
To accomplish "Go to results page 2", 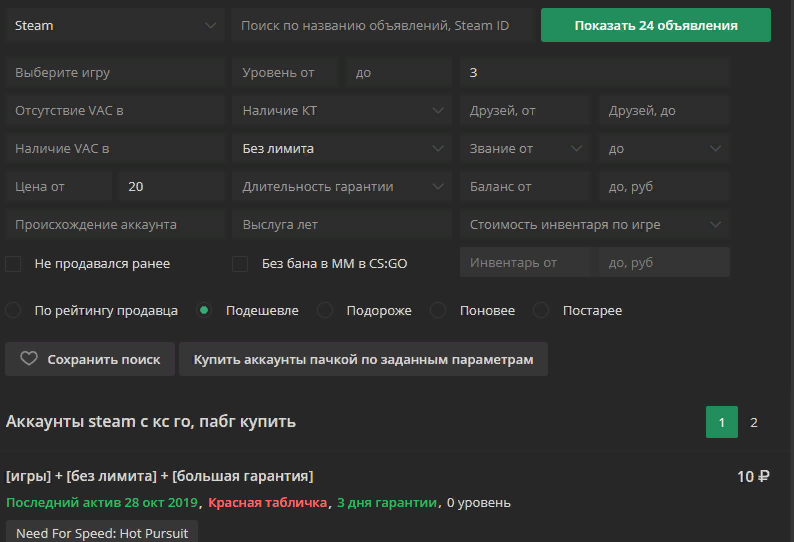I will (753, 422).
